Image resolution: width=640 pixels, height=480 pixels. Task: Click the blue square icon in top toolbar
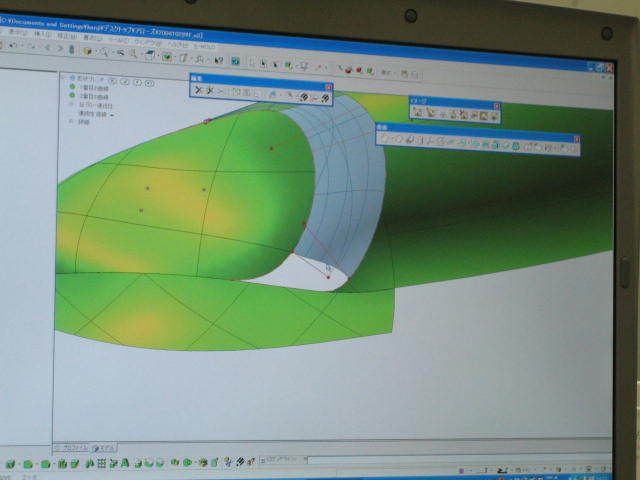235,61
